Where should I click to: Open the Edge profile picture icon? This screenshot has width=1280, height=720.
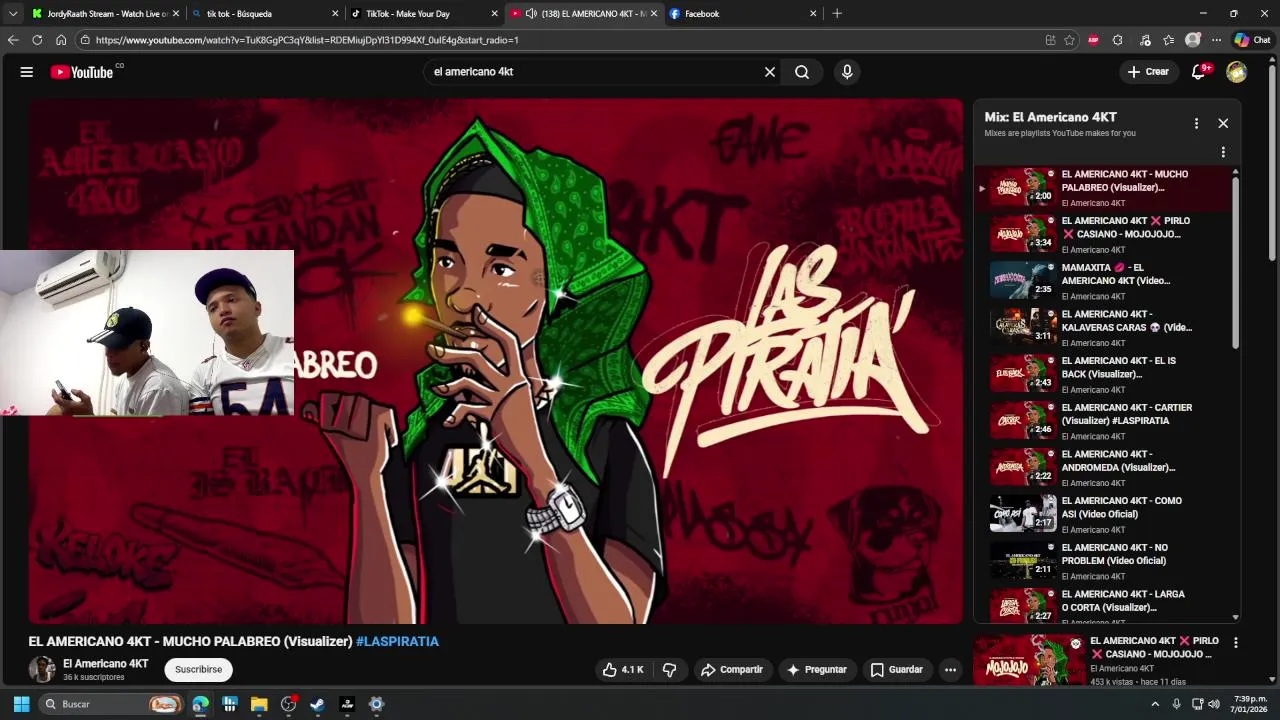click(x=1193, y=40)
